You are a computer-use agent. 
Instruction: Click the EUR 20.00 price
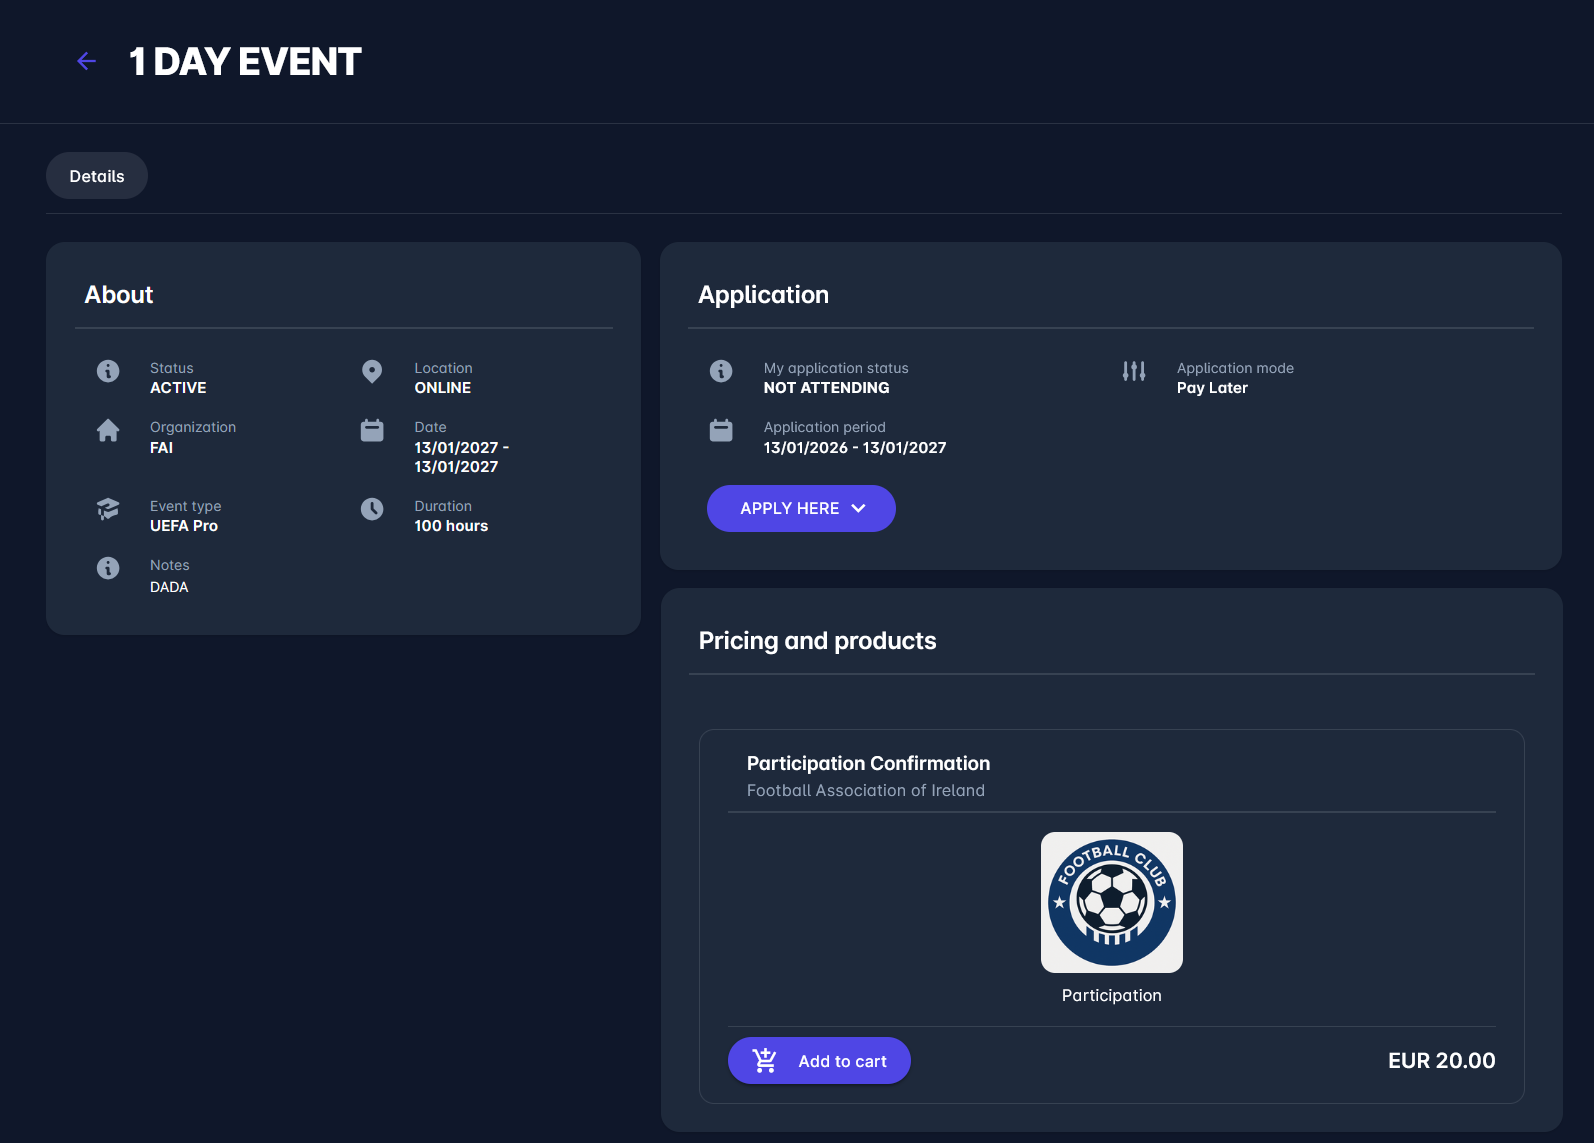point(1441,1061)
